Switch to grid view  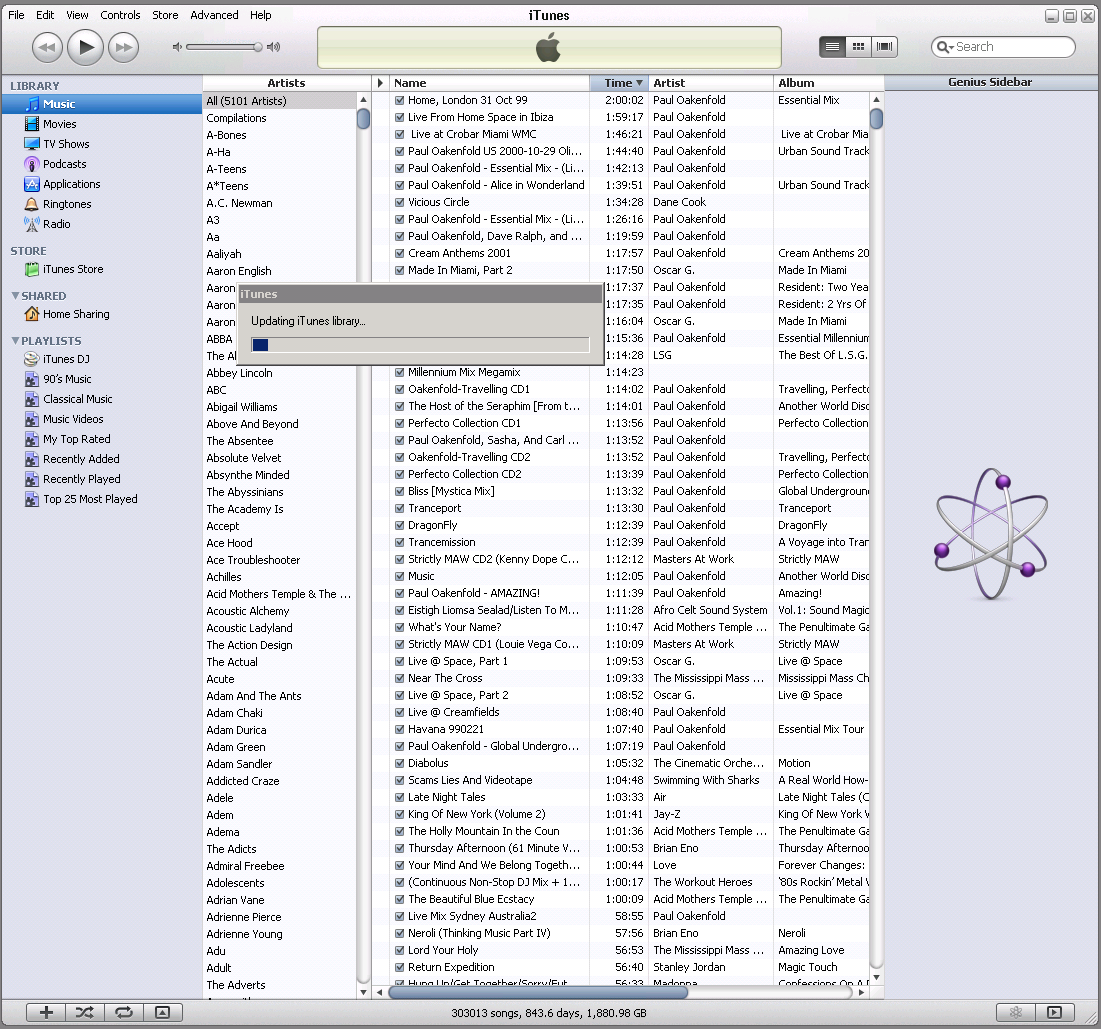click(x=858, y=47)
